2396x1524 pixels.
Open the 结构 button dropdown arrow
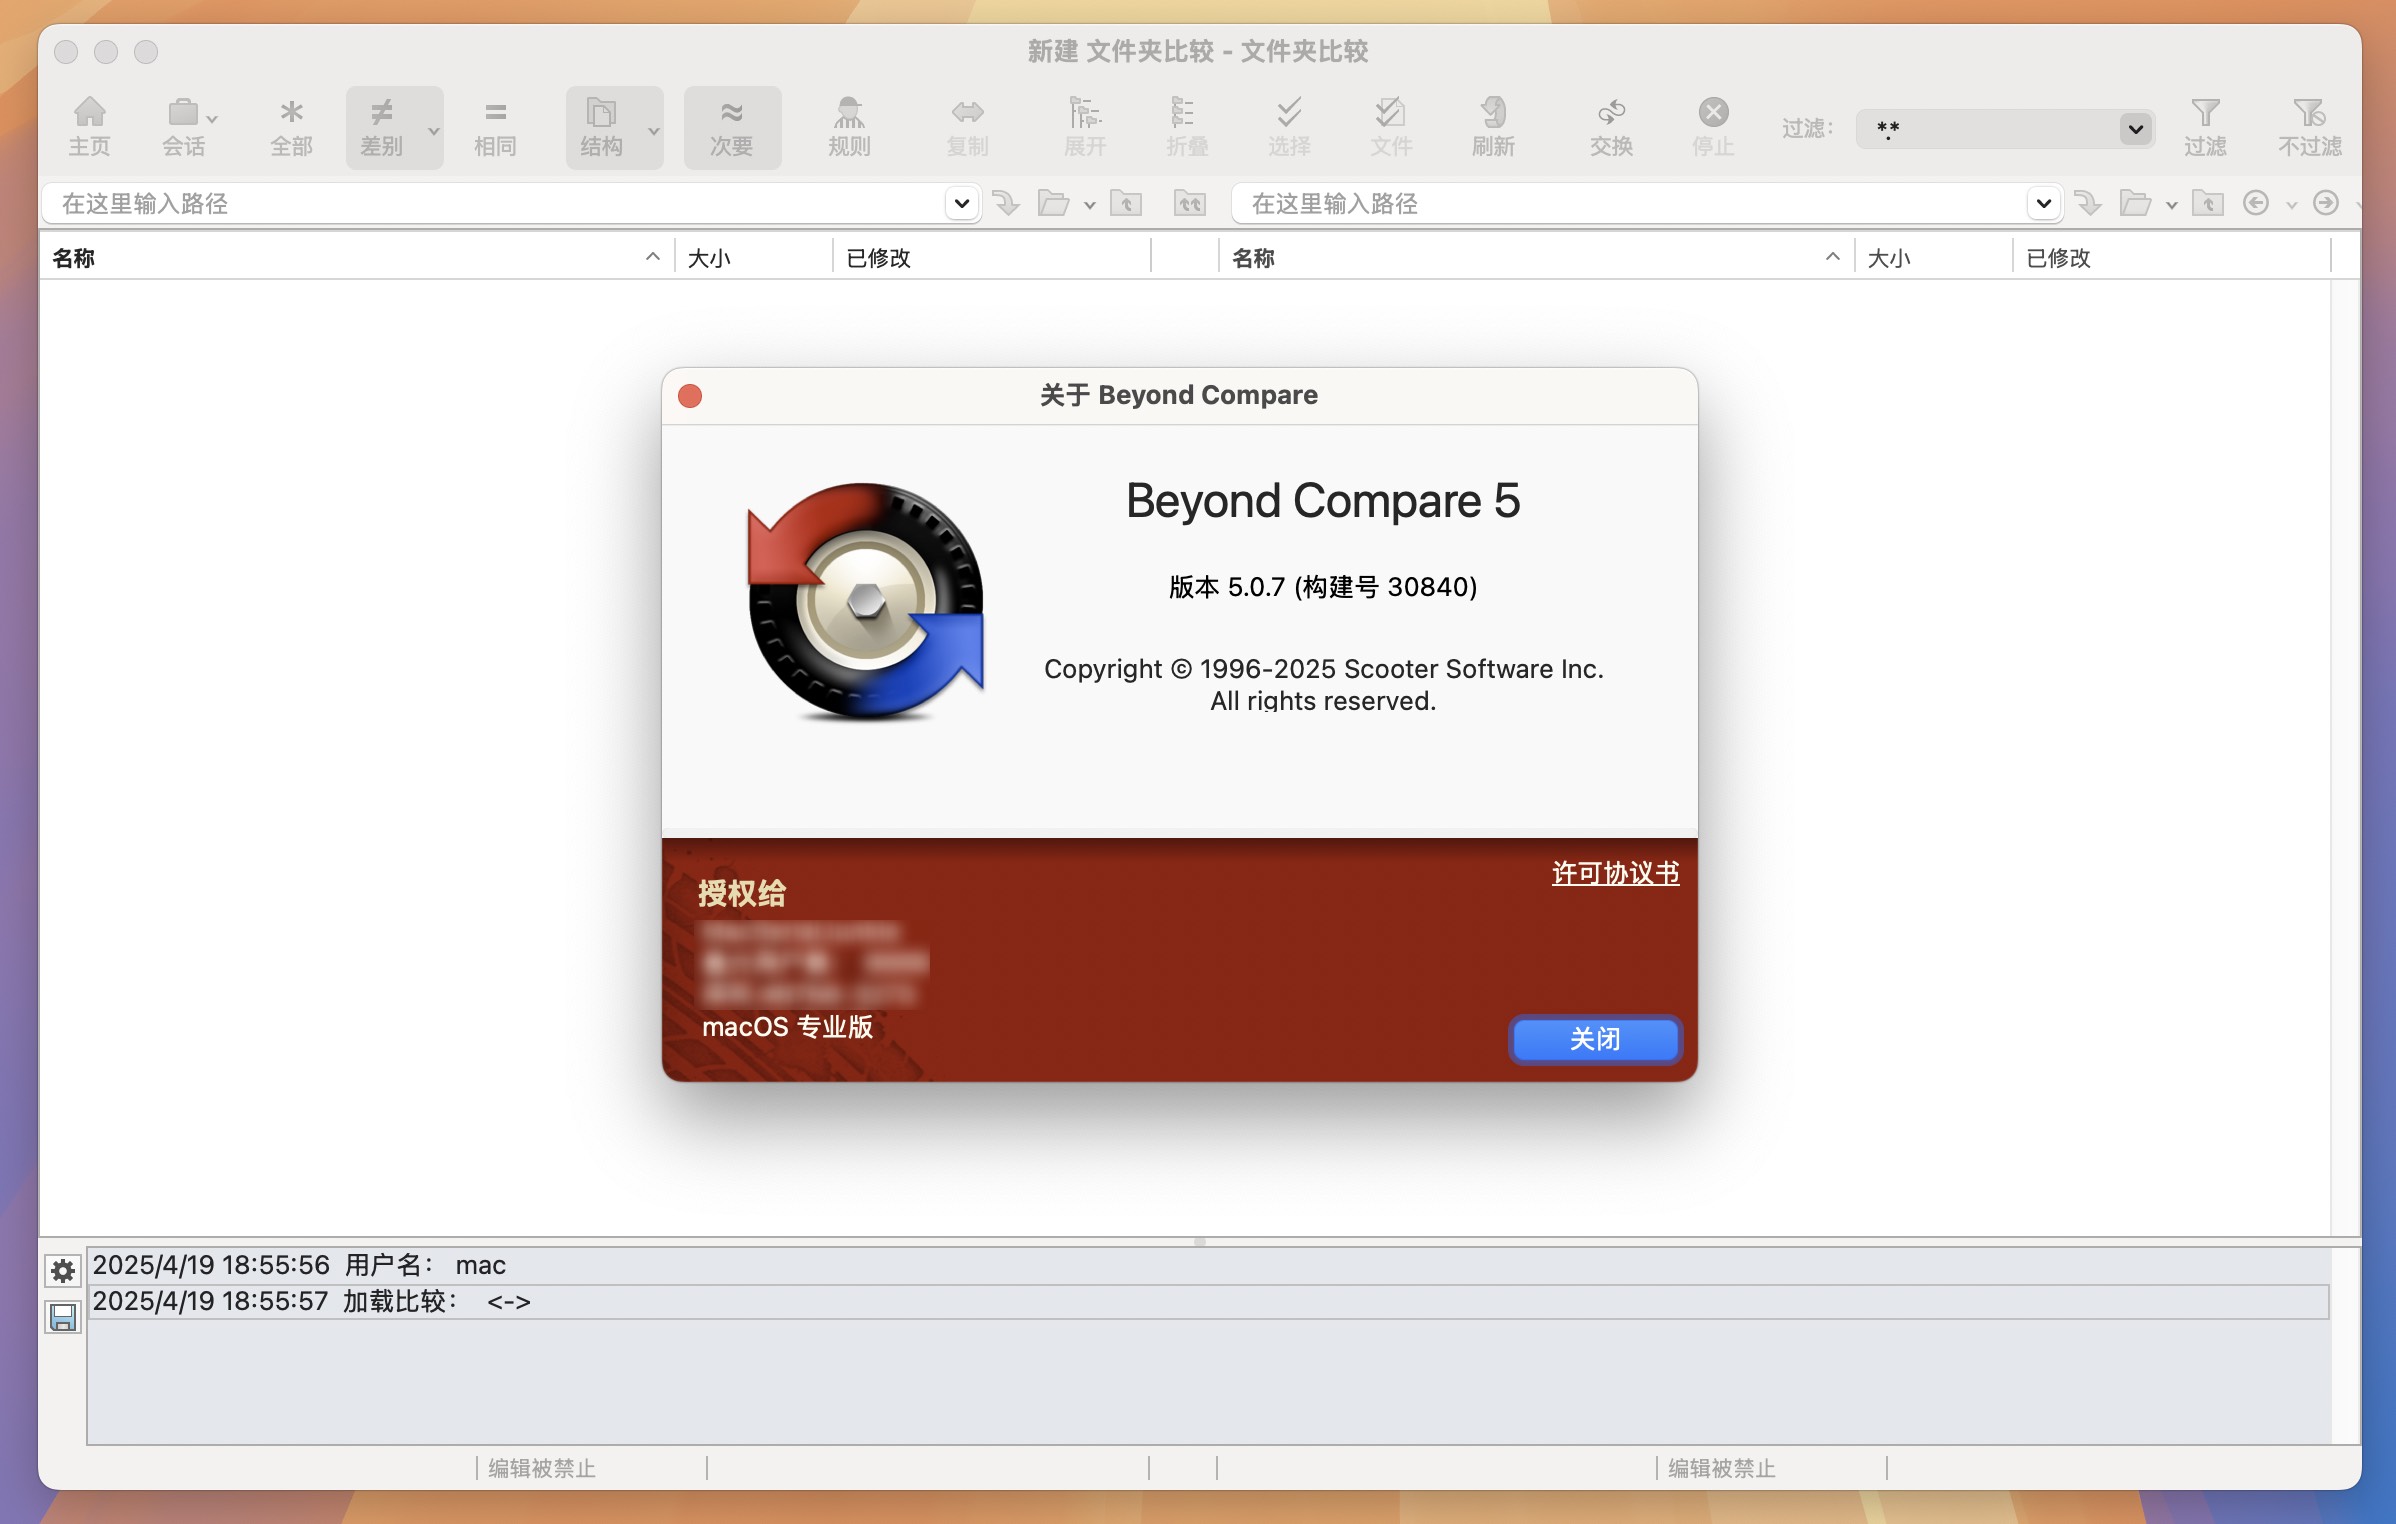pyautogui.click(x=653, y=130)
